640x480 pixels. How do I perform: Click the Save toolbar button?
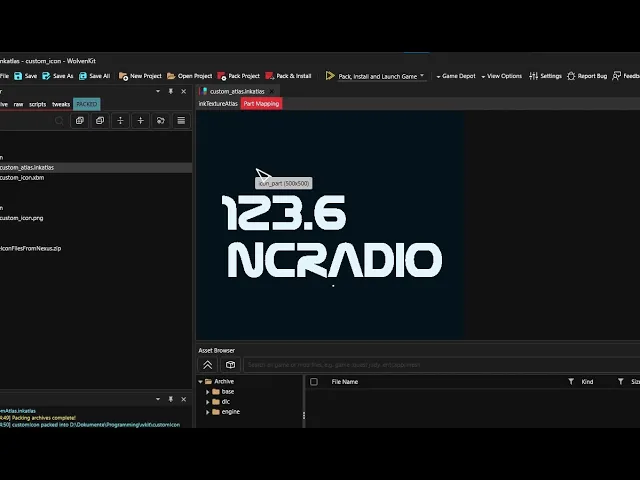pos(25,76)
